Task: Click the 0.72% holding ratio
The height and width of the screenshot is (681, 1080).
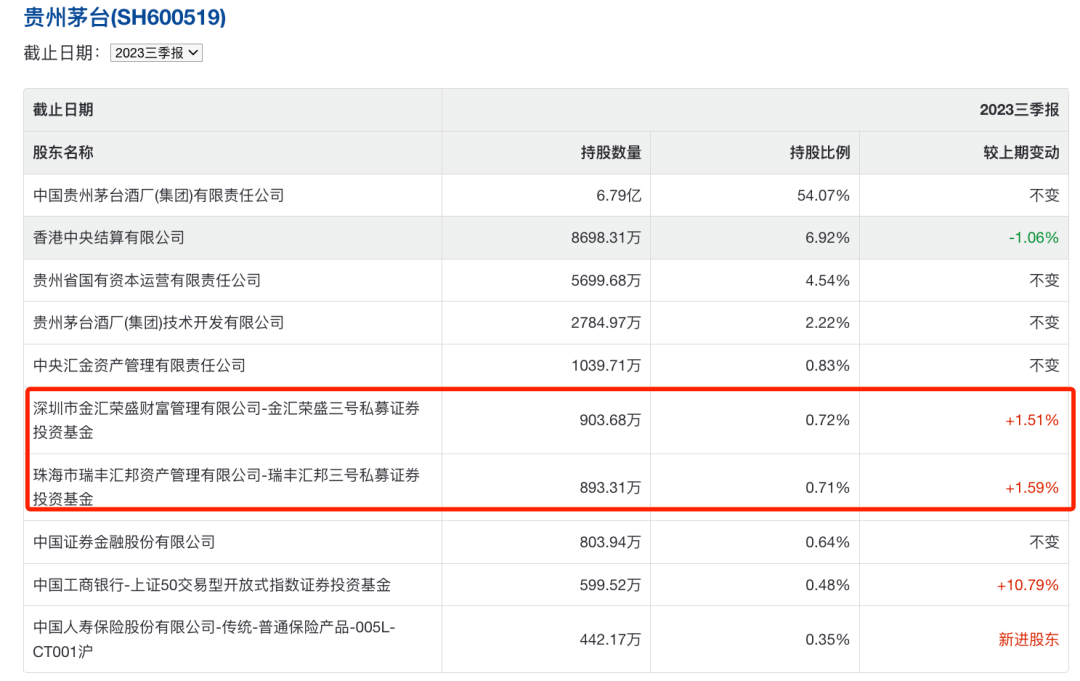Action: click(x=827, y=420)
